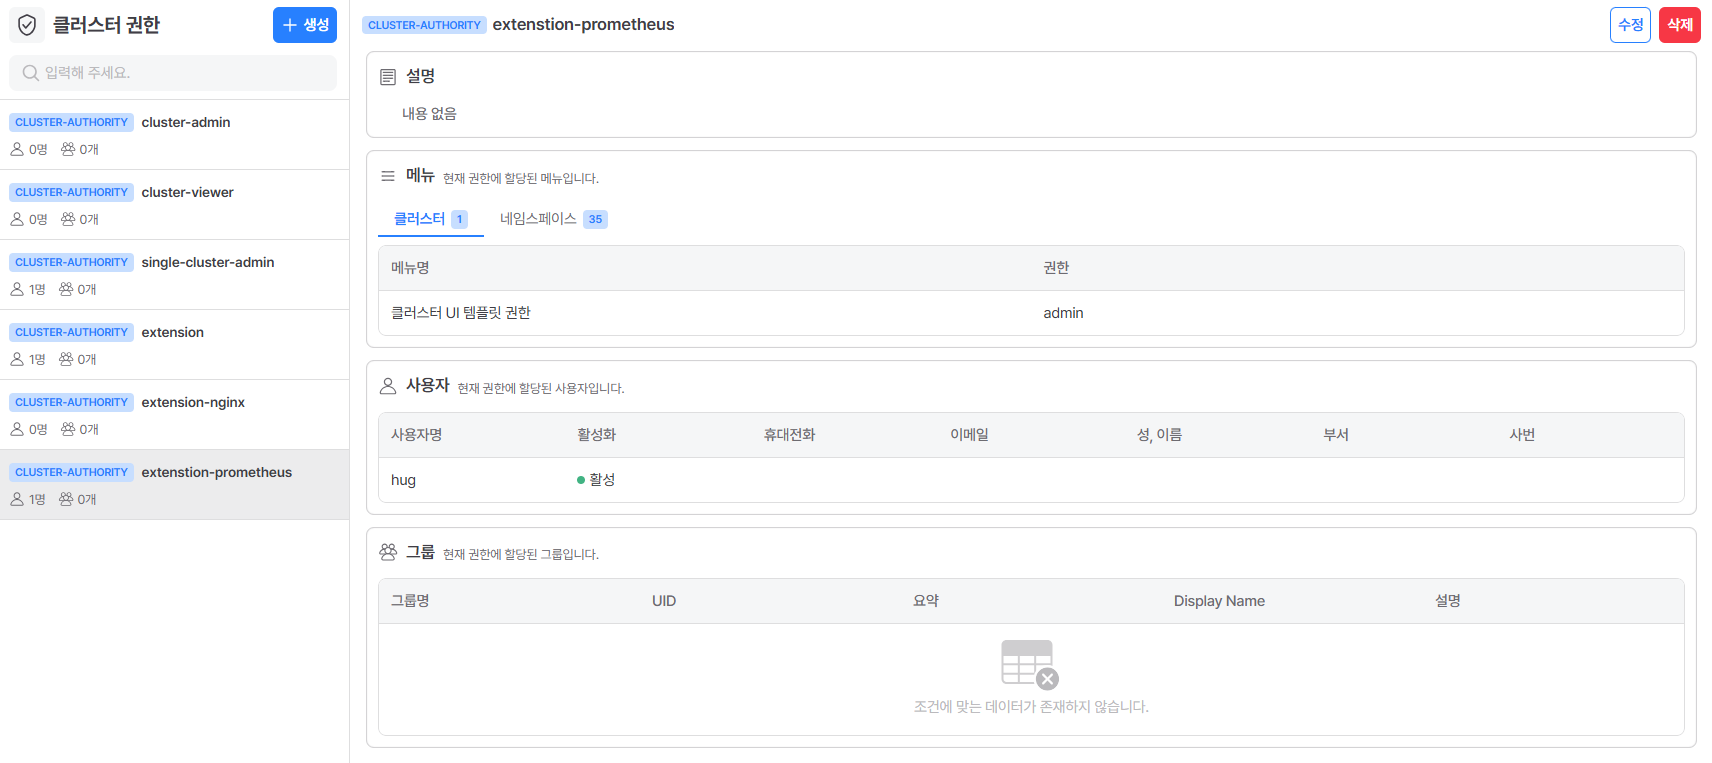
Task: Click the user icon under extension
Action: 17,359
